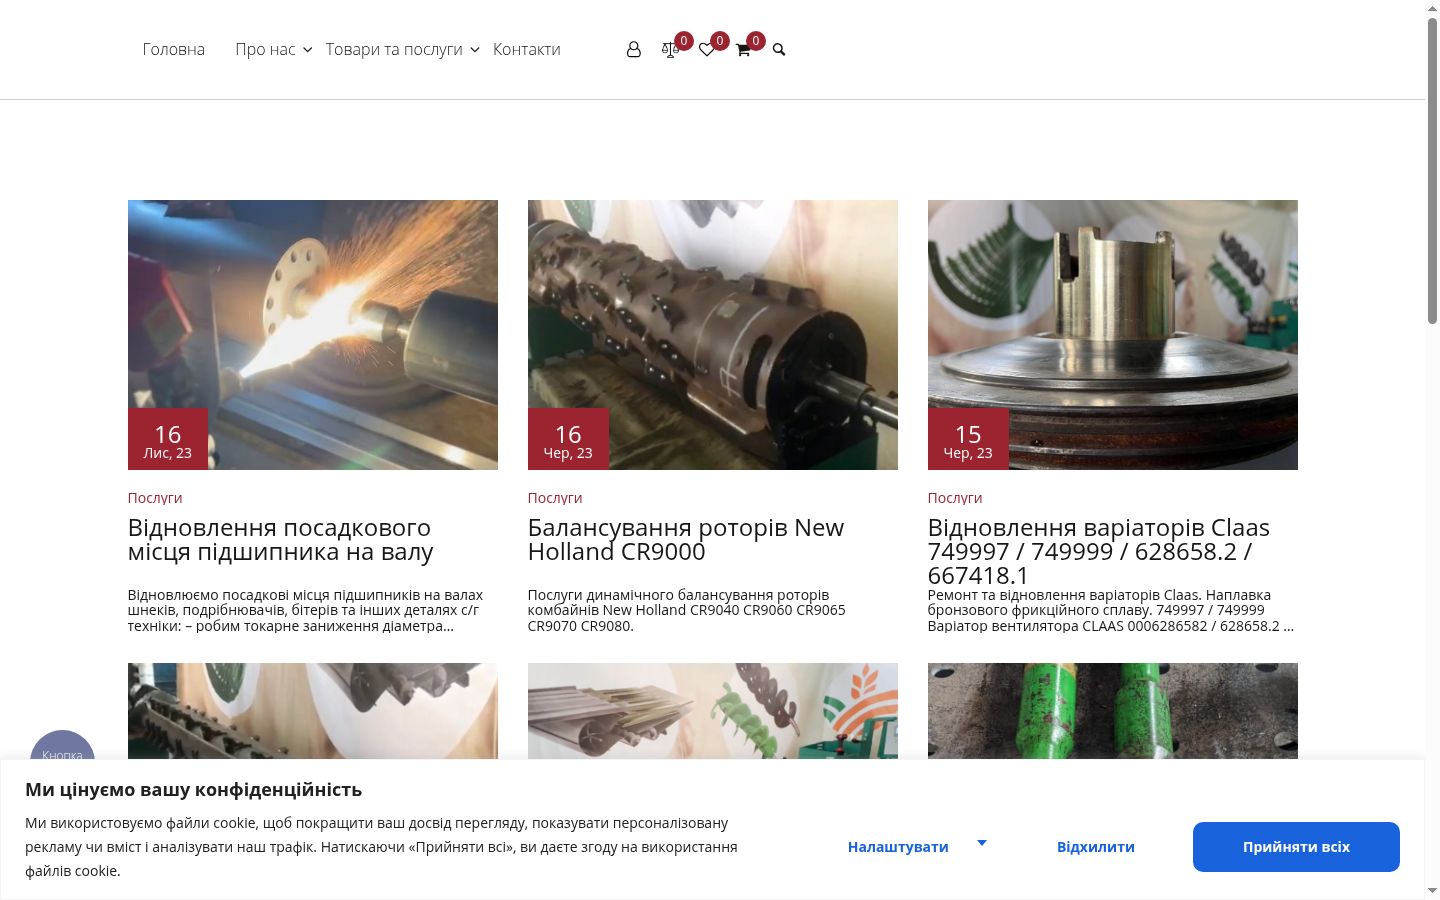Open the Товари та послуги menu item
The height and width of the screenshot is (900, 1440).
point(394,49)
